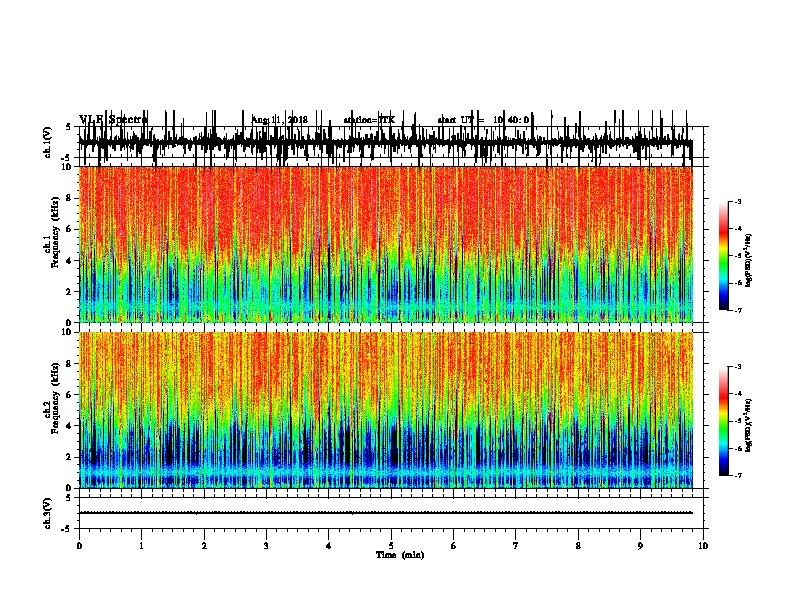The image size is (792, 612).
Task: Click the "8" kHz tick on ch.2 frequency axis
Action: tap(69, 364)
